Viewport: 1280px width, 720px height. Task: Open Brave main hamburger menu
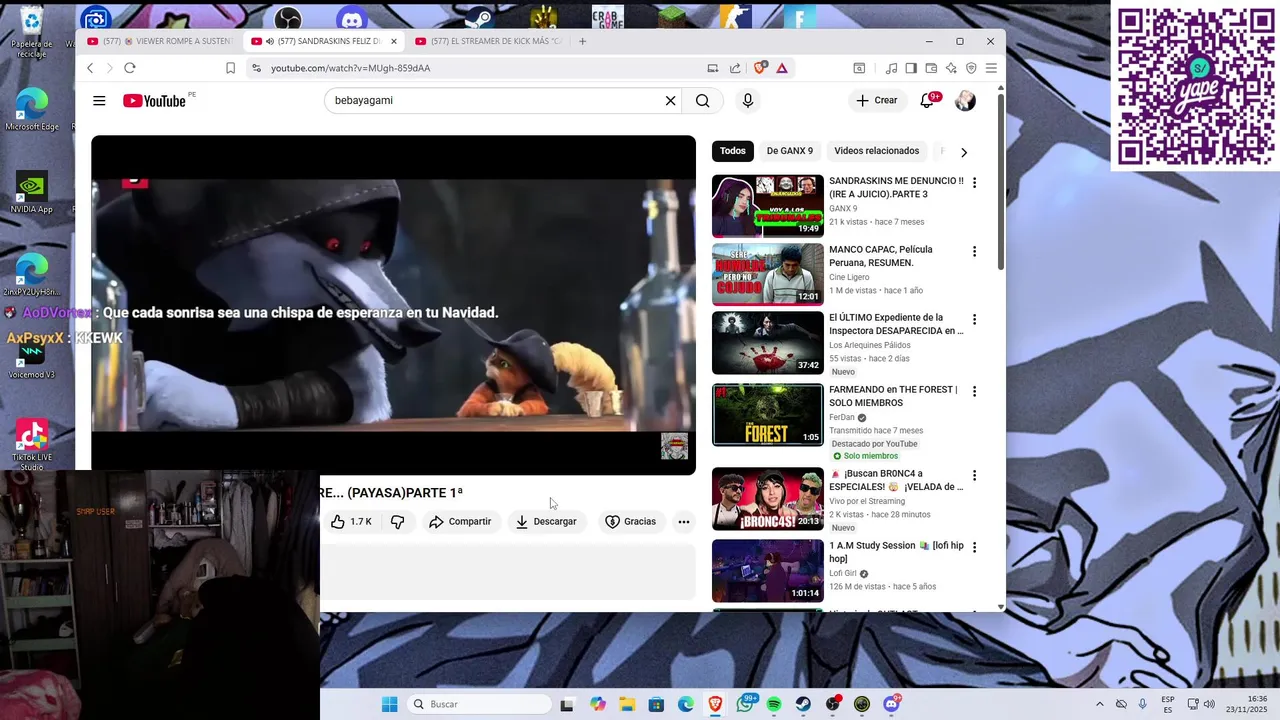coord(991,68)
